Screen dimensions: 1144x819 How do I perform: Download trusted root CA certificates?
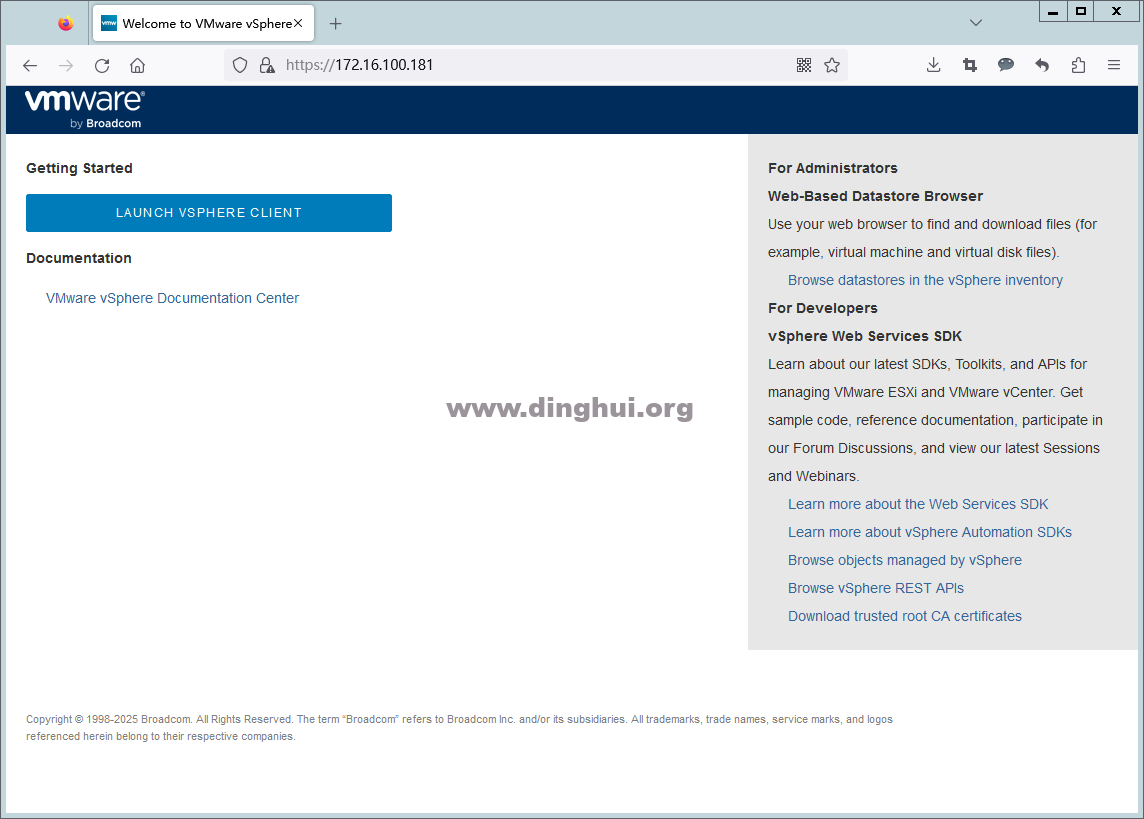click(904, 616)
